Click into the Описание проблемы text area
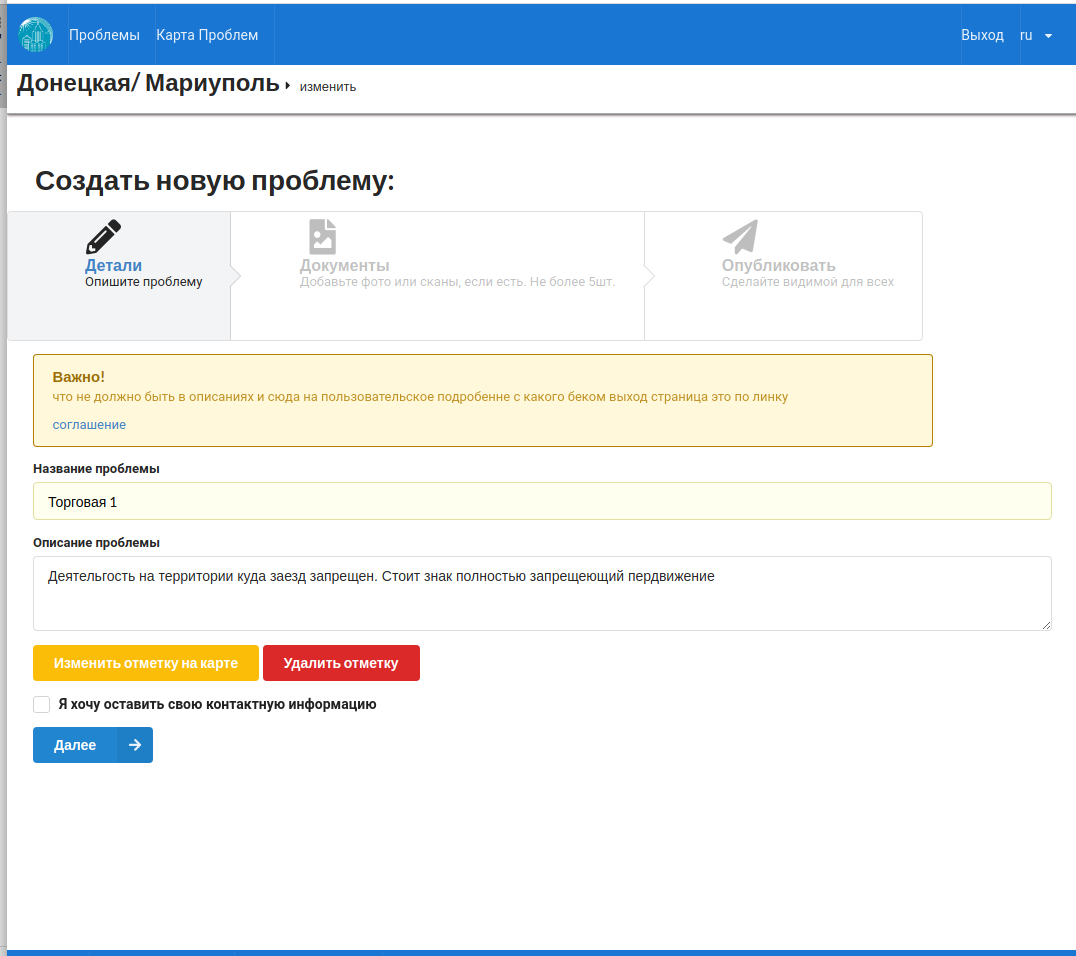This screenshot has height=956, width=1076. [542, 593]
